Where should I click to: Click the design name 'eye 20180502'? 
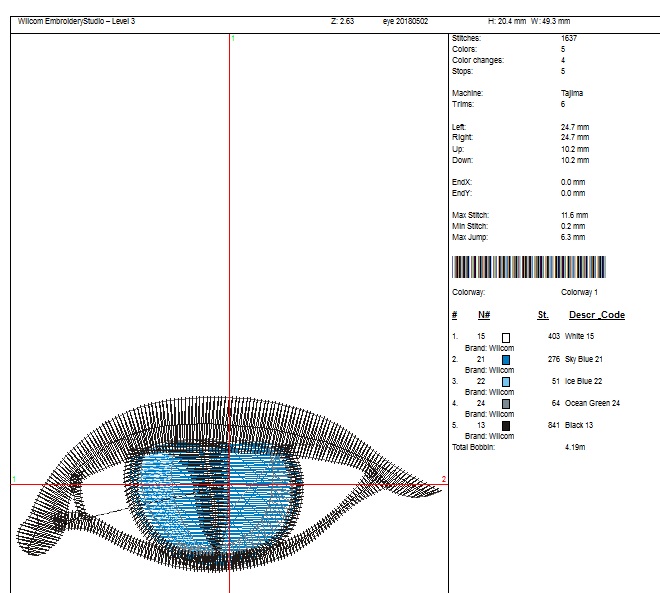(405, 21)
